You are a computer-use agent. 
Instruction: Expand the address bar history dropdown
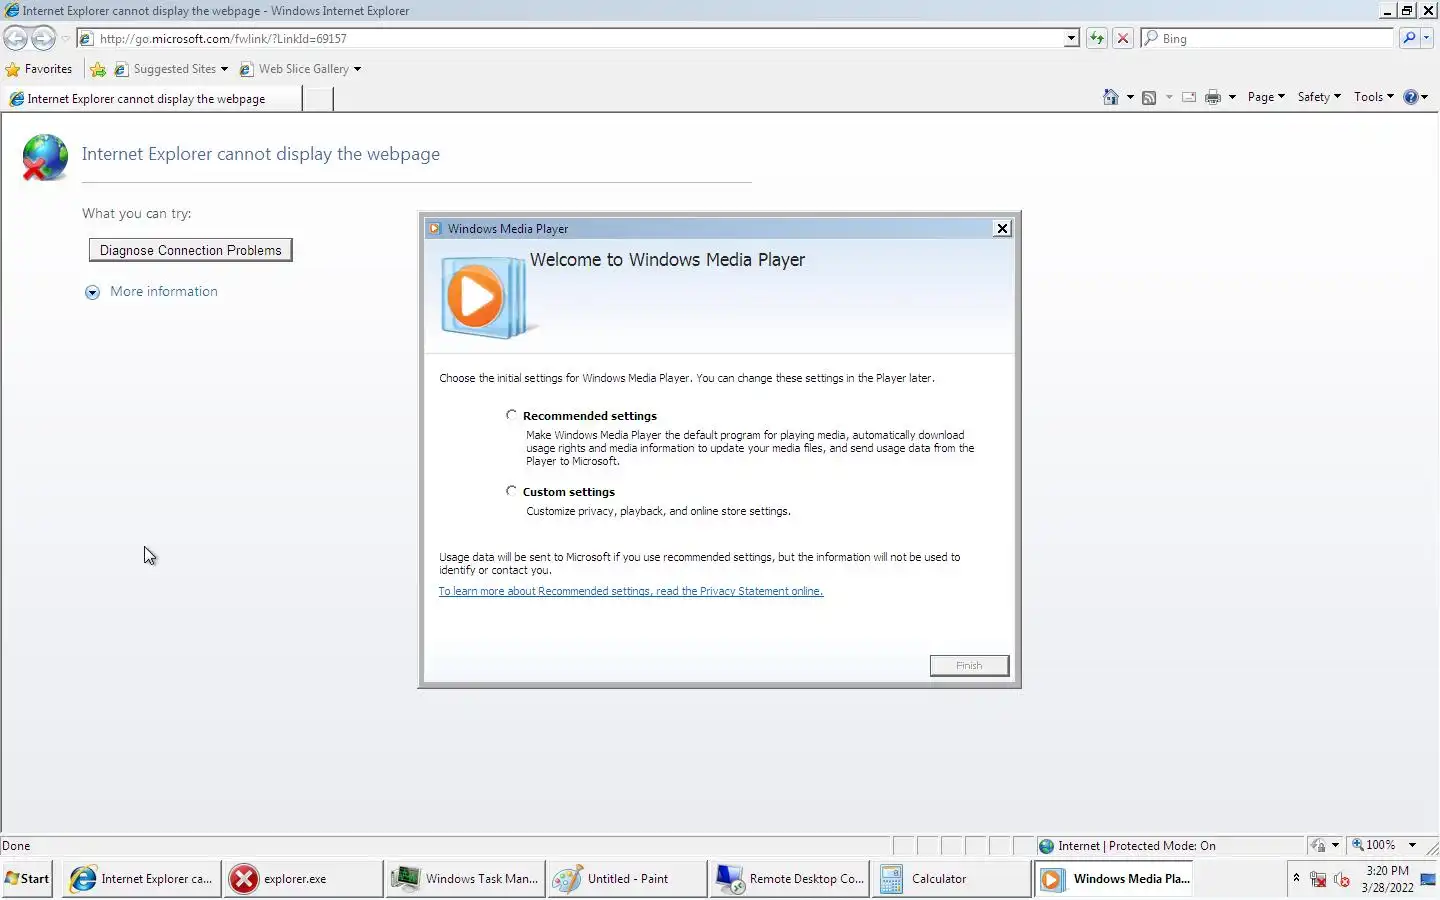[1072, 39]
